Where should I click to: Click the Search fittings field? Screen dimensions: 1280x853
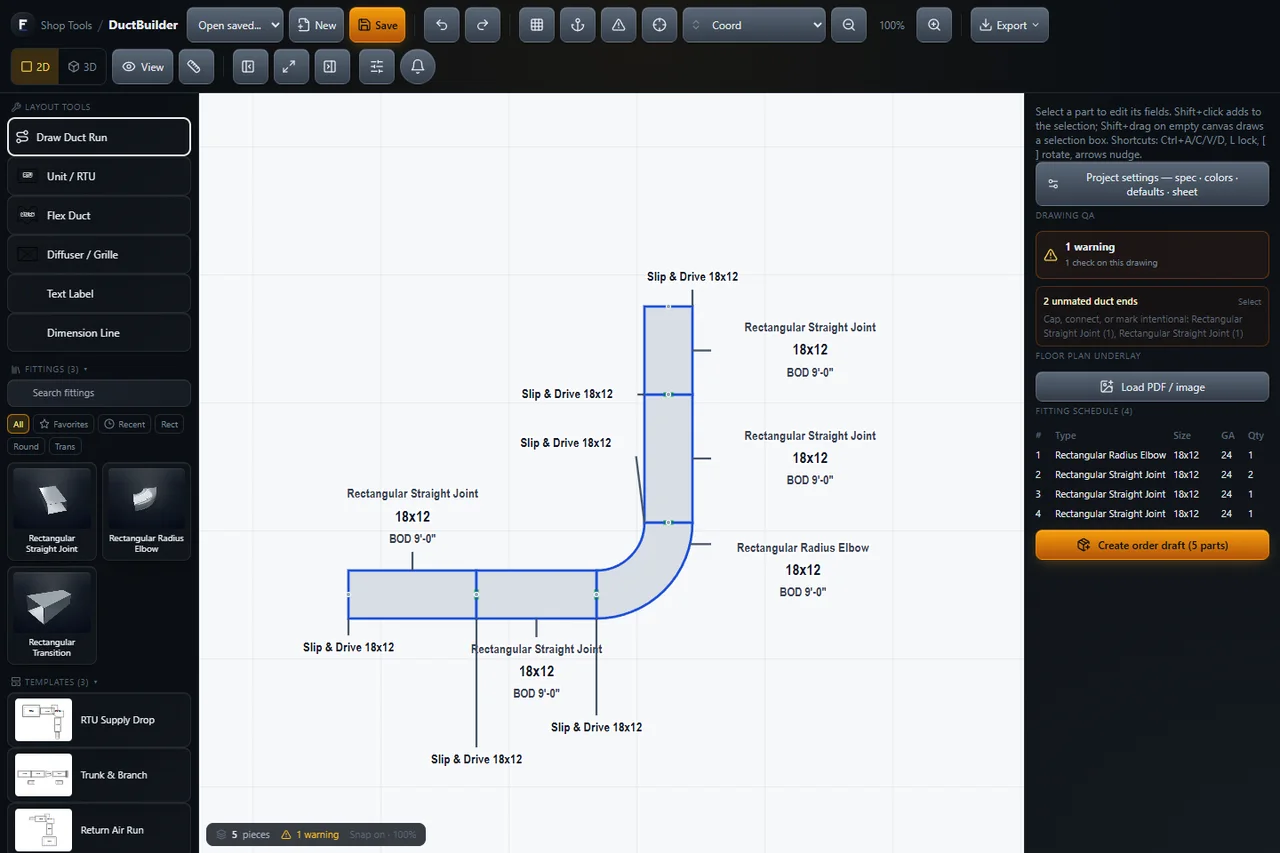coord(99,393)
